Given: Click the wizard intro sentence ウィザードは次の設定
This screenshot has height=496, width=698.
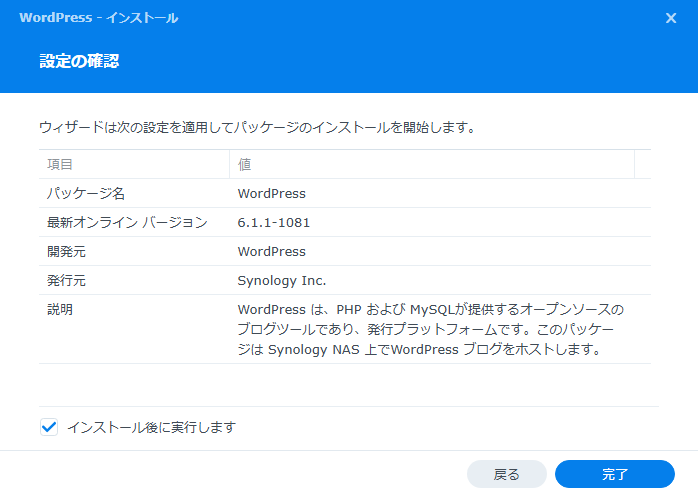Looking at the screenshot, I should [x=257, y=127].
